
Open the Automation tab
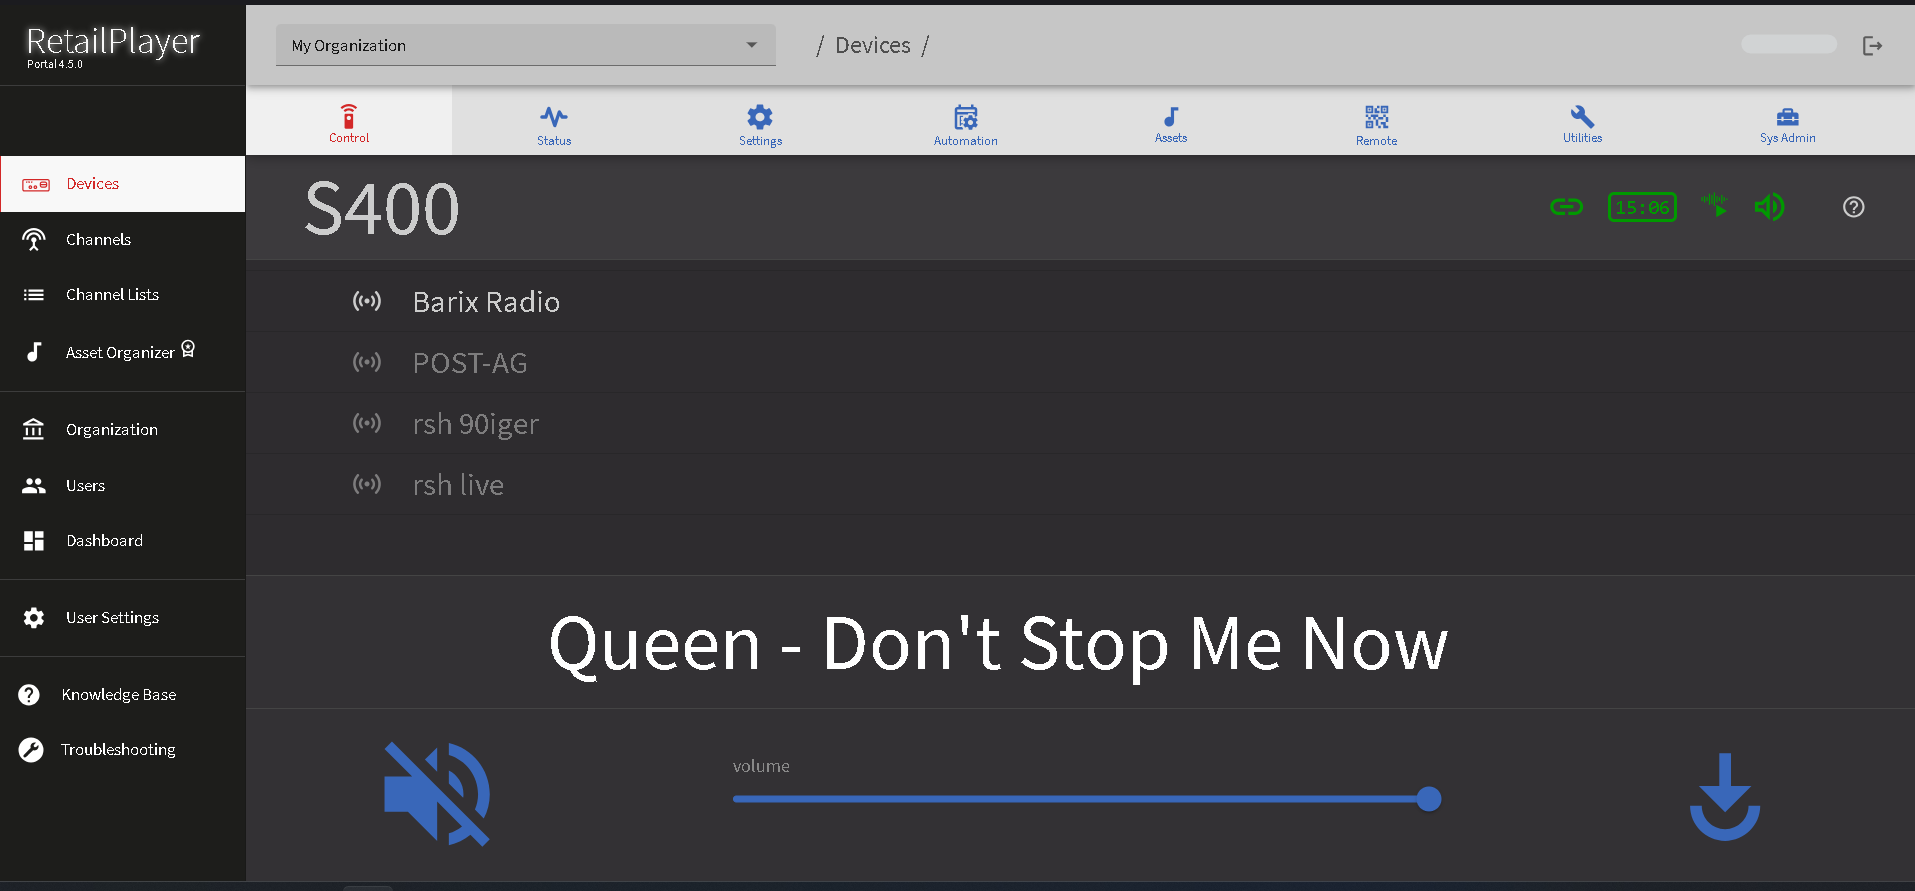(x=965, y=124)
